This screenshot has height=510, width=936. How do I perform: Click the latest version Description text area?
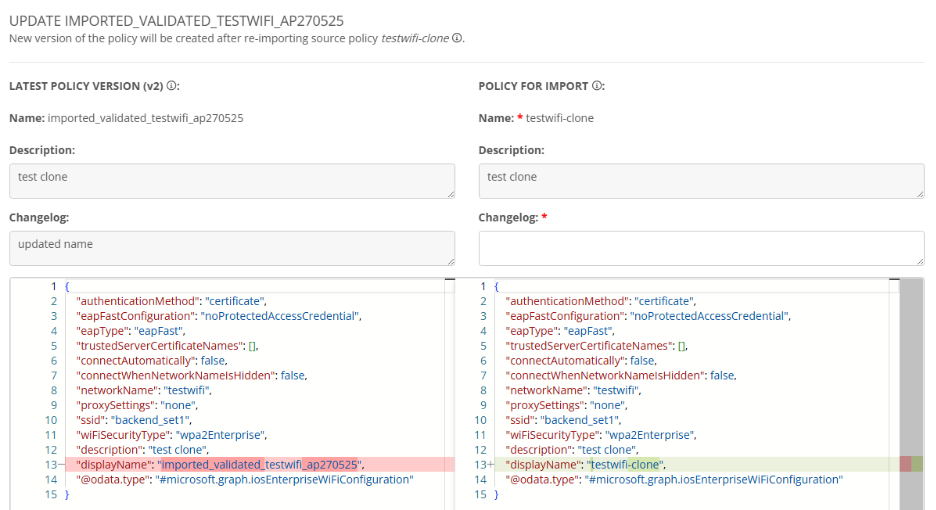tap(230, 181)
